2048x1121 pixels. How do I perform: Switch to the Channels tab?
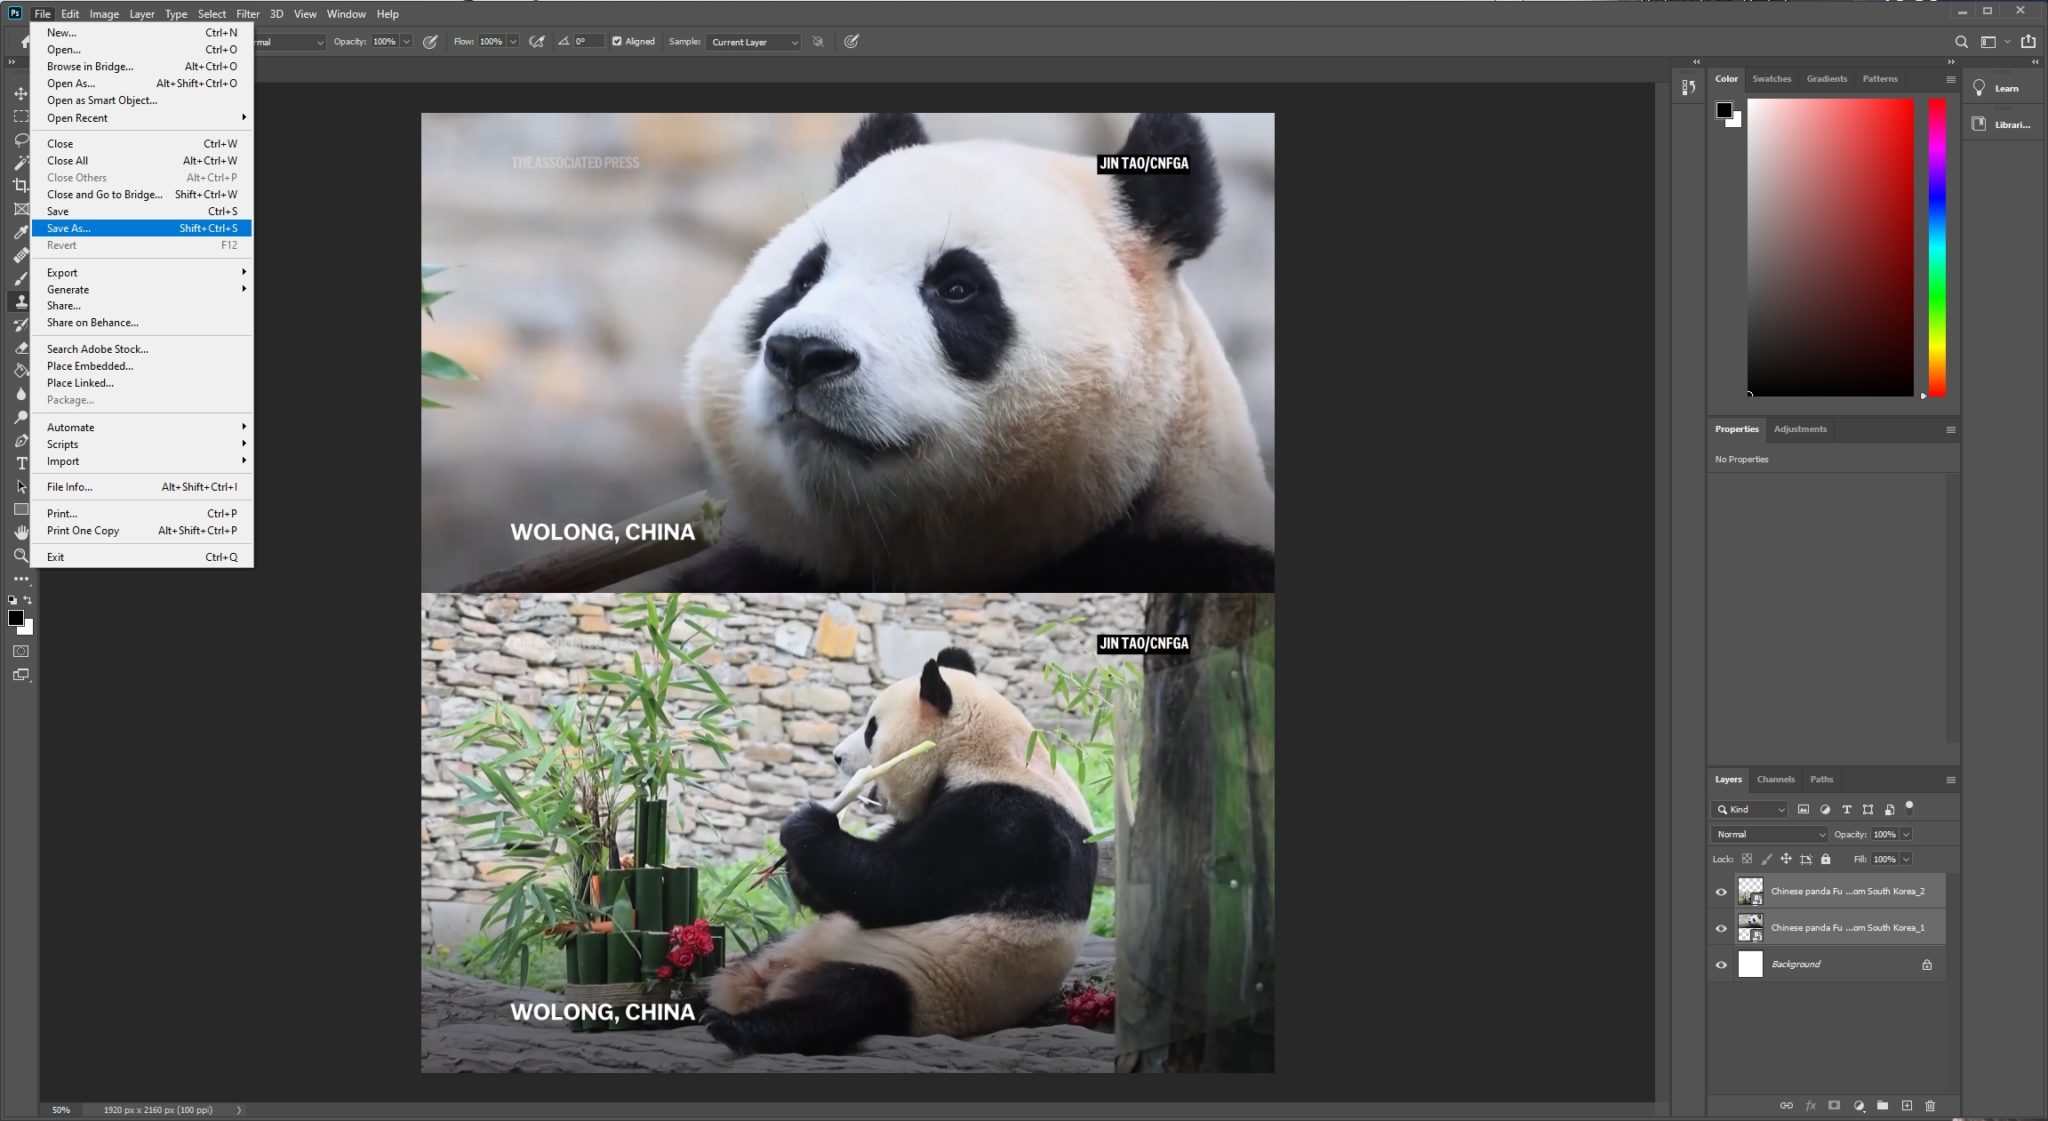(x=1776, y=779)
